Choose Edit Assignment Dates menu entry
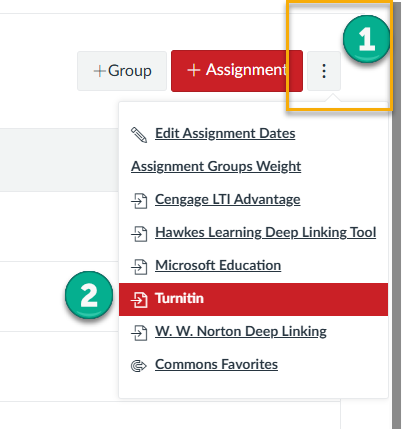 (225, 133)
